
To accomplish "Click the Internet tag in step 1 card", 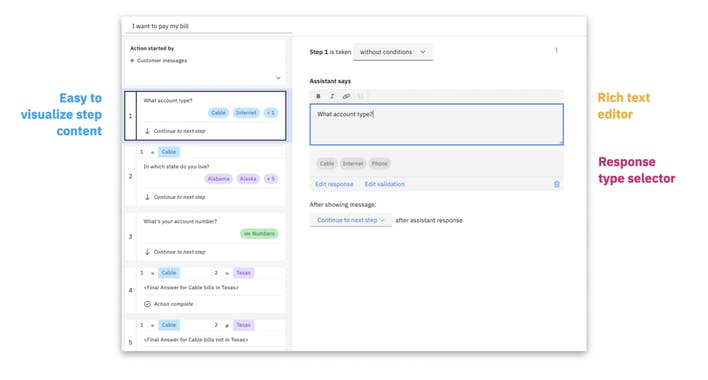I will click(246, 113).
